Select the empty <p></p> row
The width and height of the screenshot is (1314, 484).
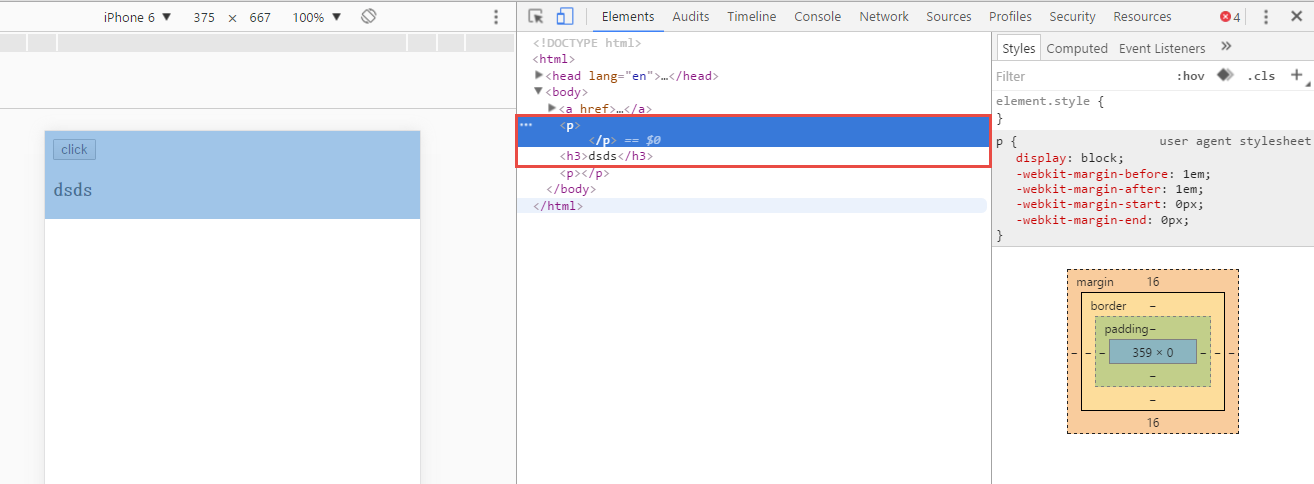click(584, 173)
